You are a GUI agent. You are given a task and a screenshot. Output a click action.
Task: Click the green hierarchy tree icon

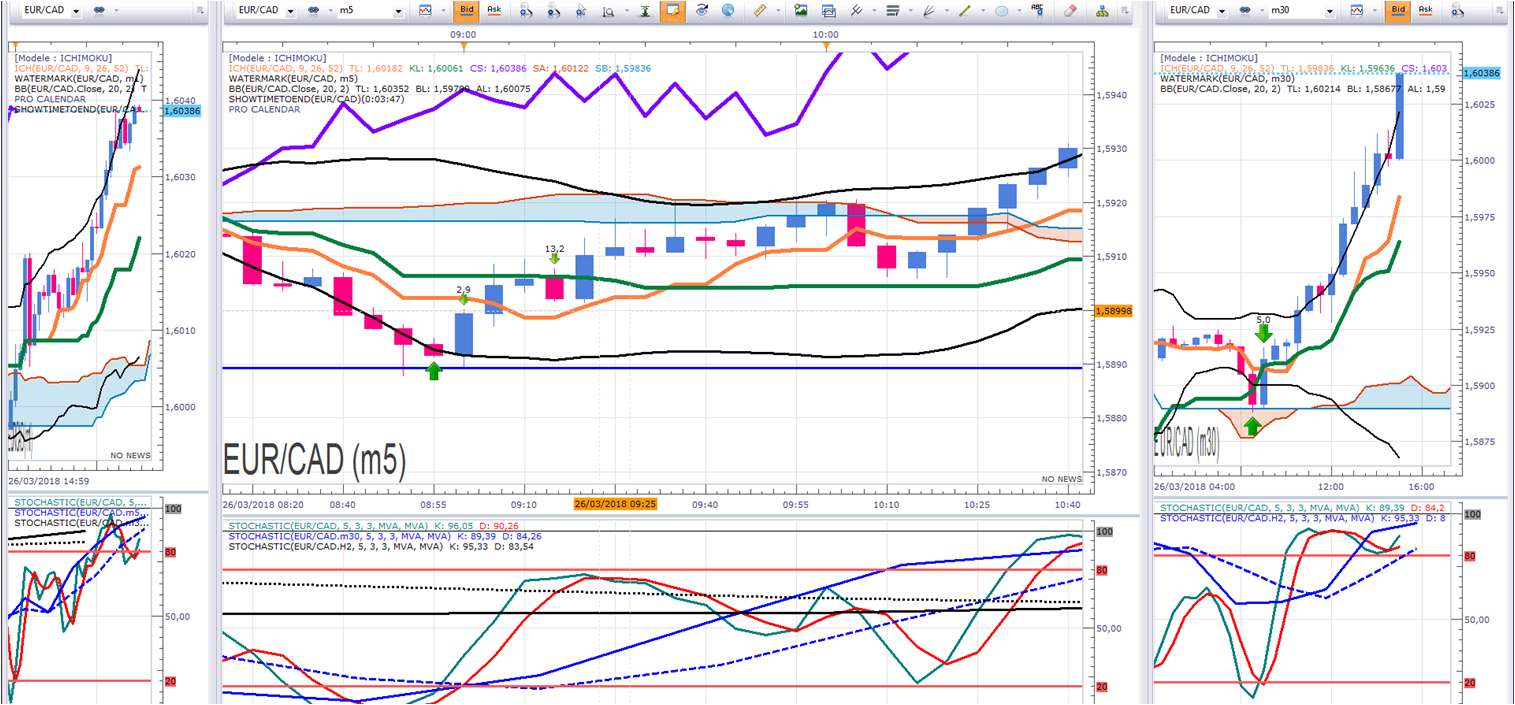[1102, 10]
